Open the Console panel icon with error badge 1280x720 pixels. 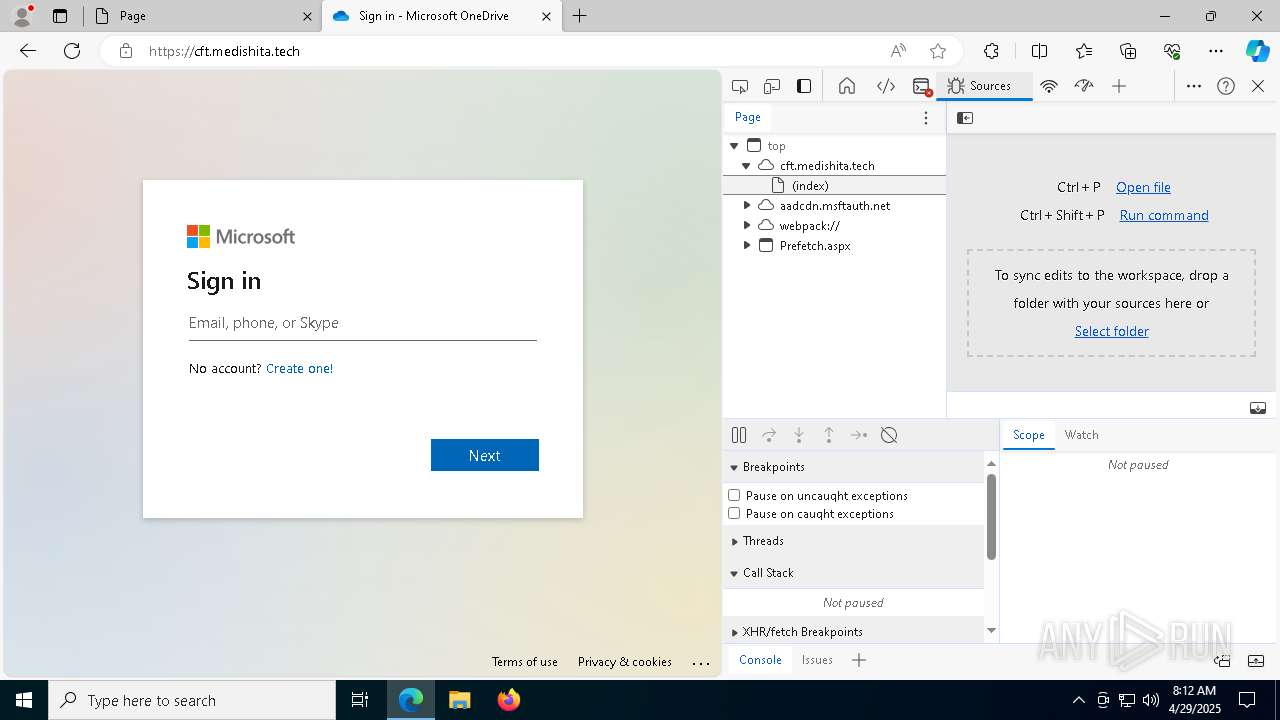click(x=922, y=86)
